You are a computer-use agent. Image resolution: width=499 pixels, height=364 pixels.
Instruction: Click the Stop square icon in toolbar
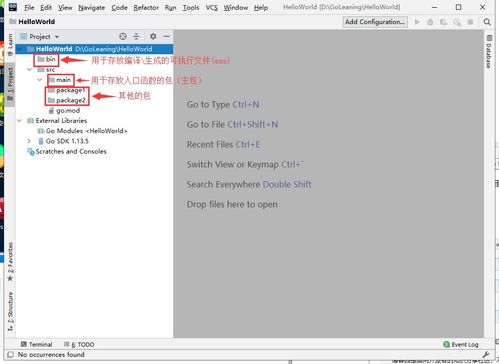(470, 22)
